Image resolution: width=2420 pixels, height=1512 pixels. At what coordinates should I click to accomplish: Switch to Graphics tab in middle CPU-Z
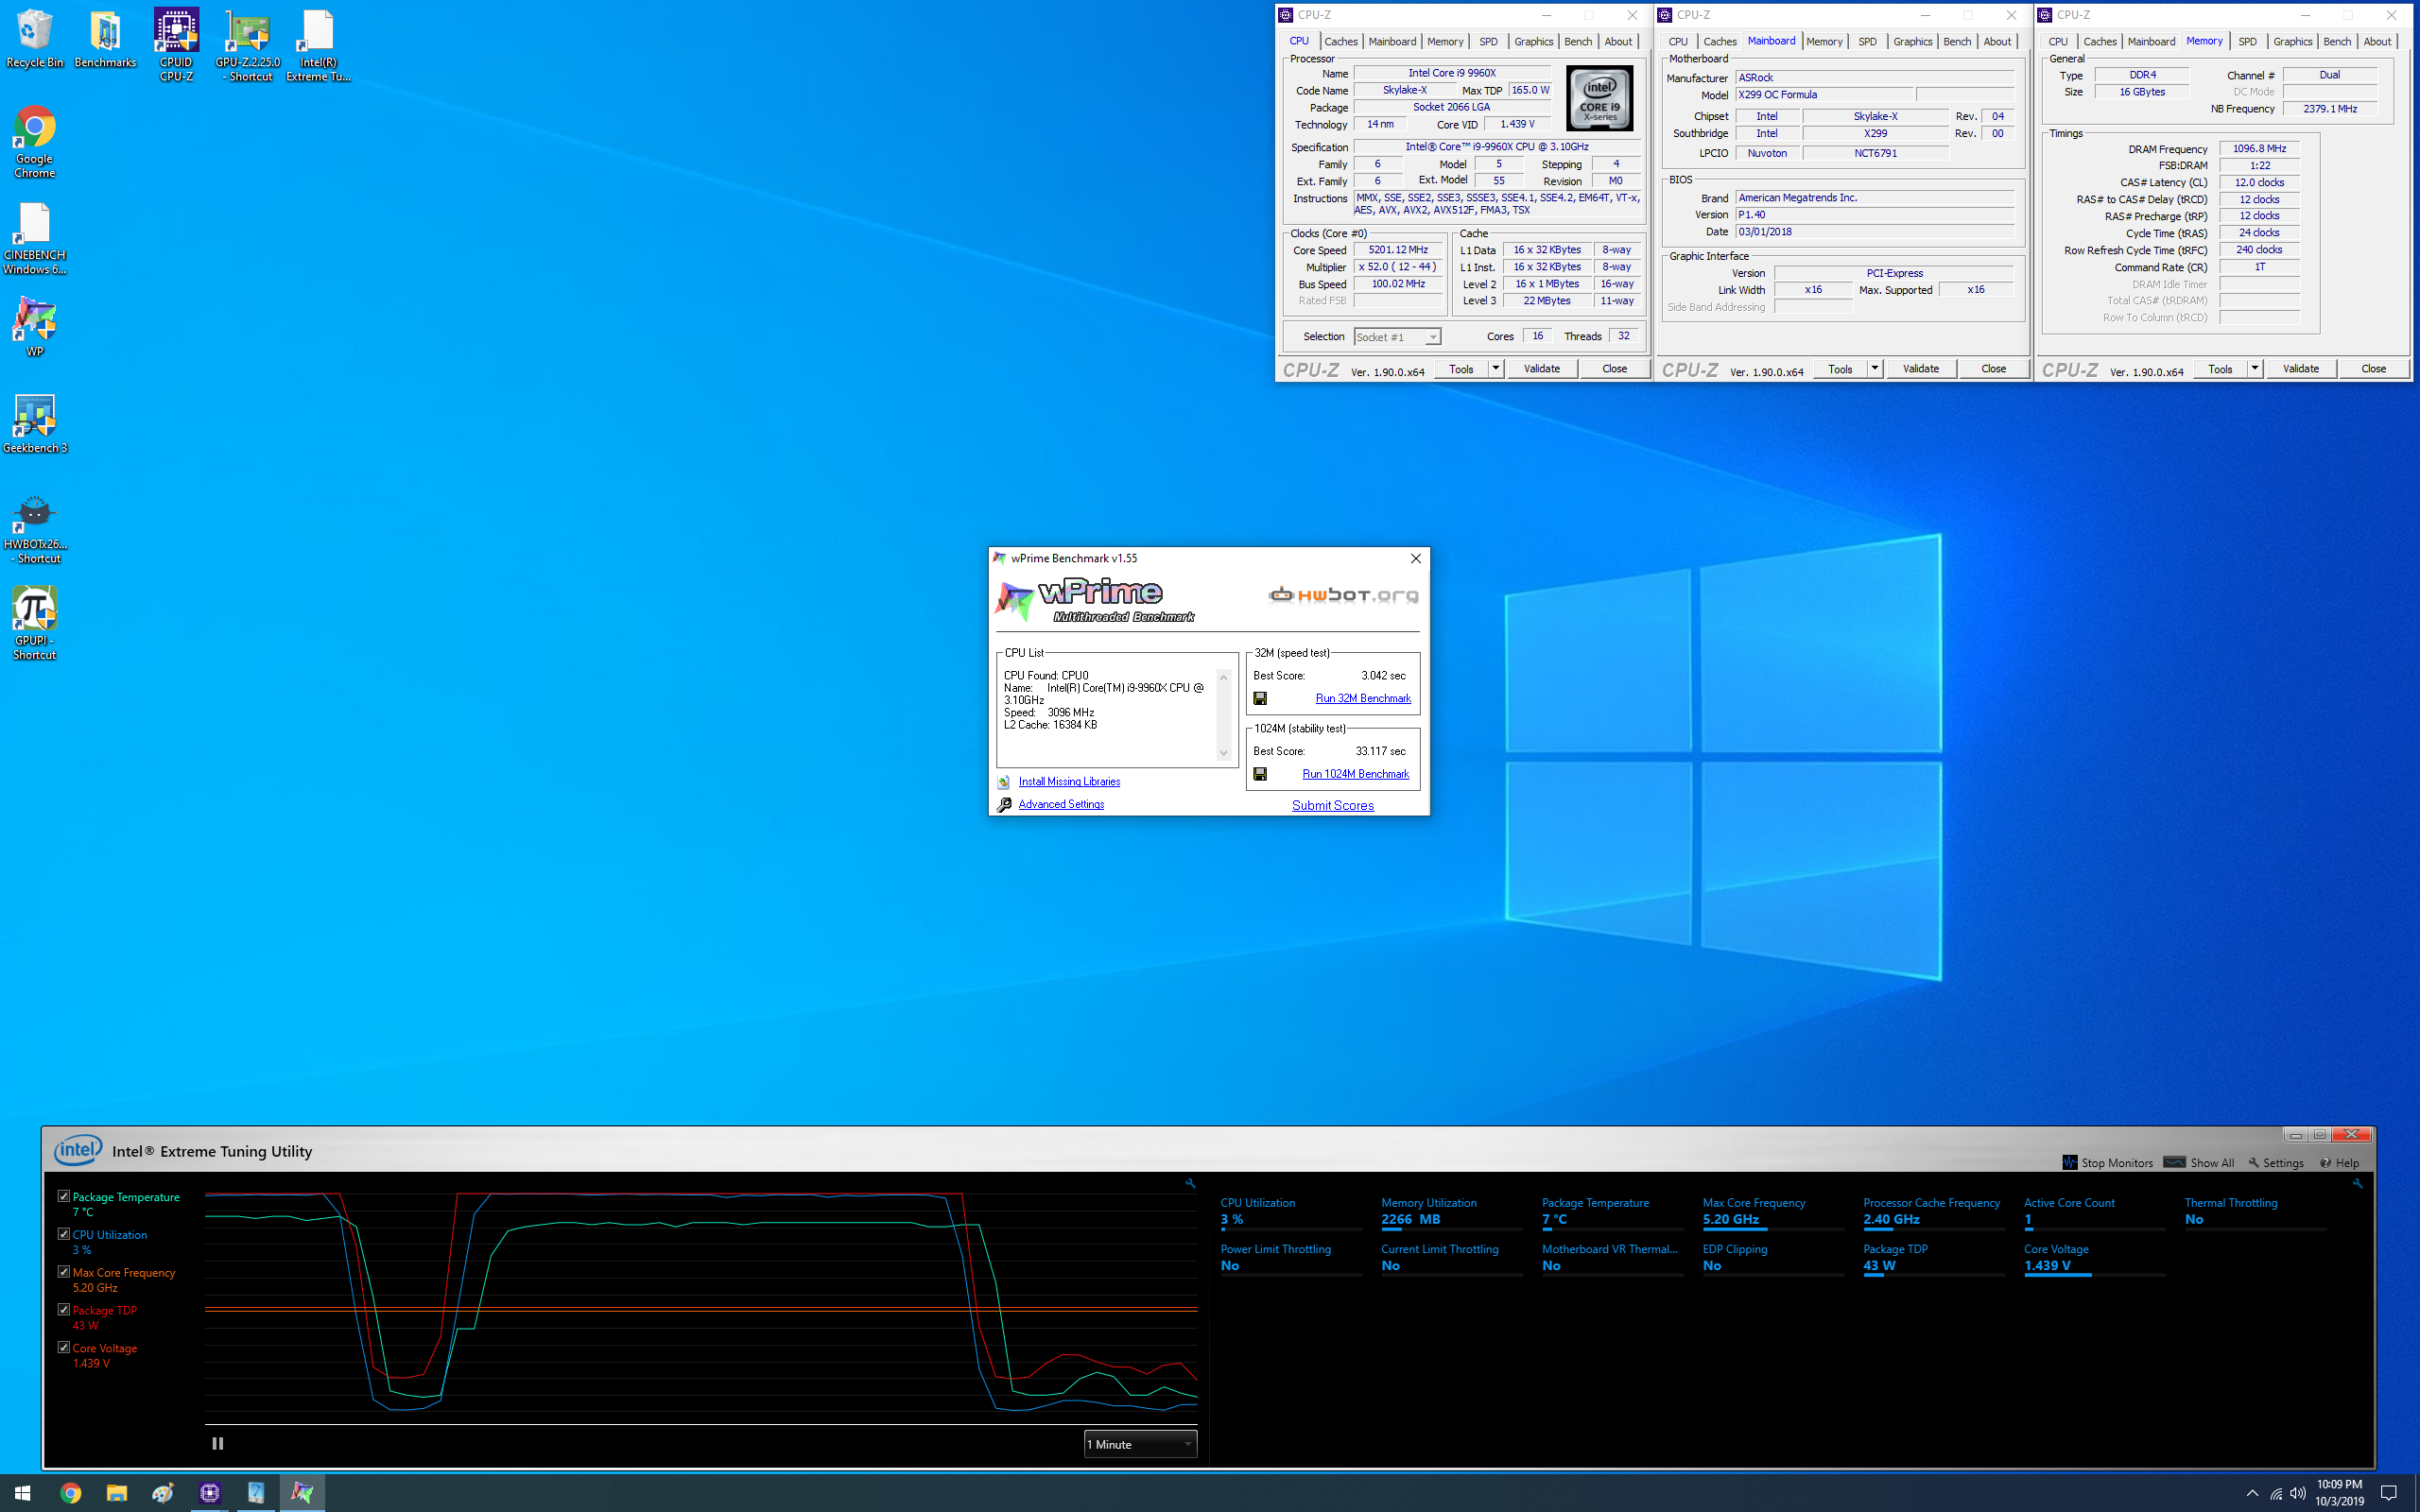coord(1912,42)
